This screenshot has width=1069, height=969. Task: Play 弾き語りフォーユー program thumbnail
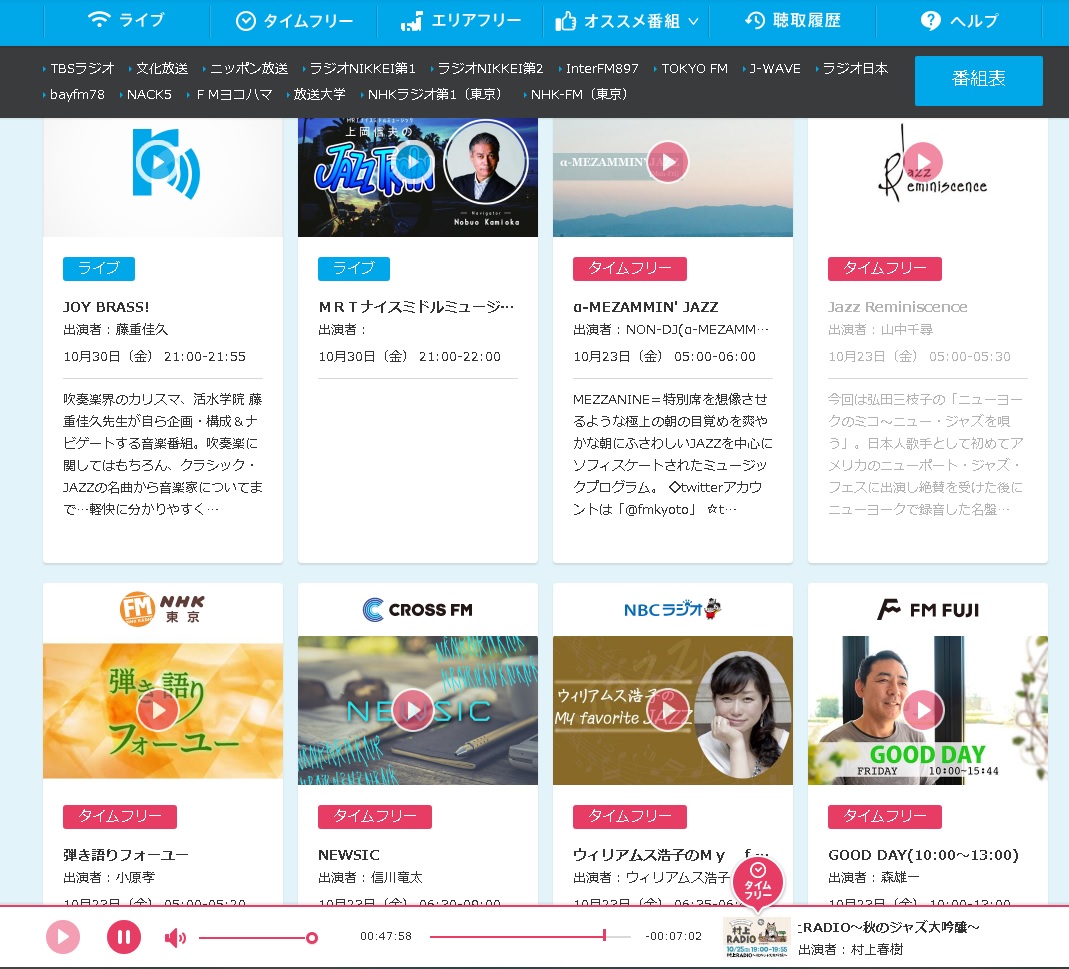158,711
